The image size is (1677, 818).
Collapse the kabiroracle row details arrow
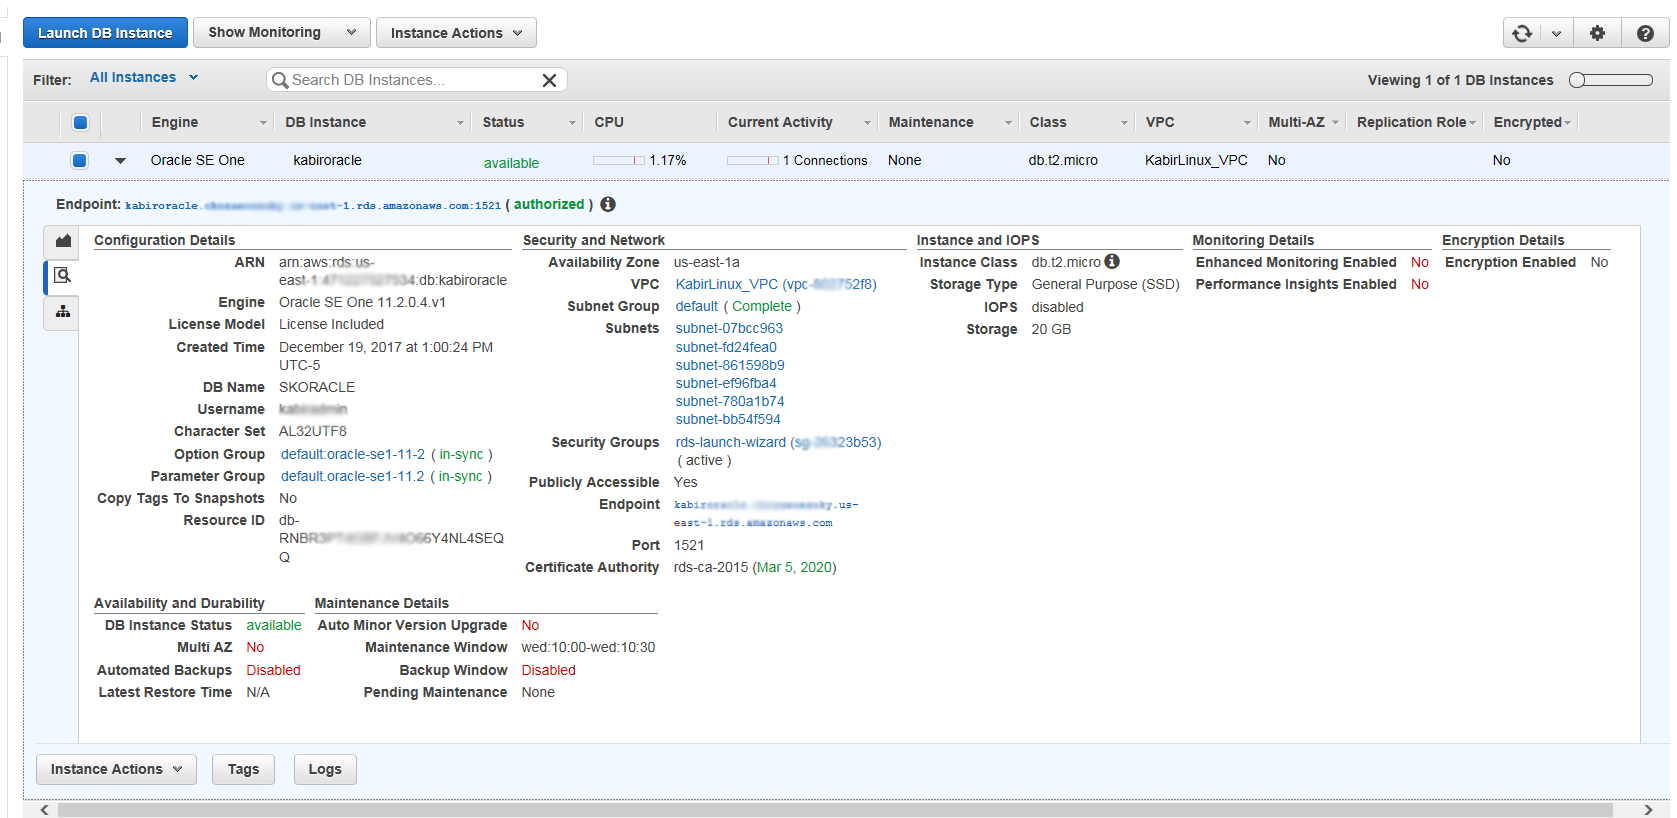click(120, 161)
